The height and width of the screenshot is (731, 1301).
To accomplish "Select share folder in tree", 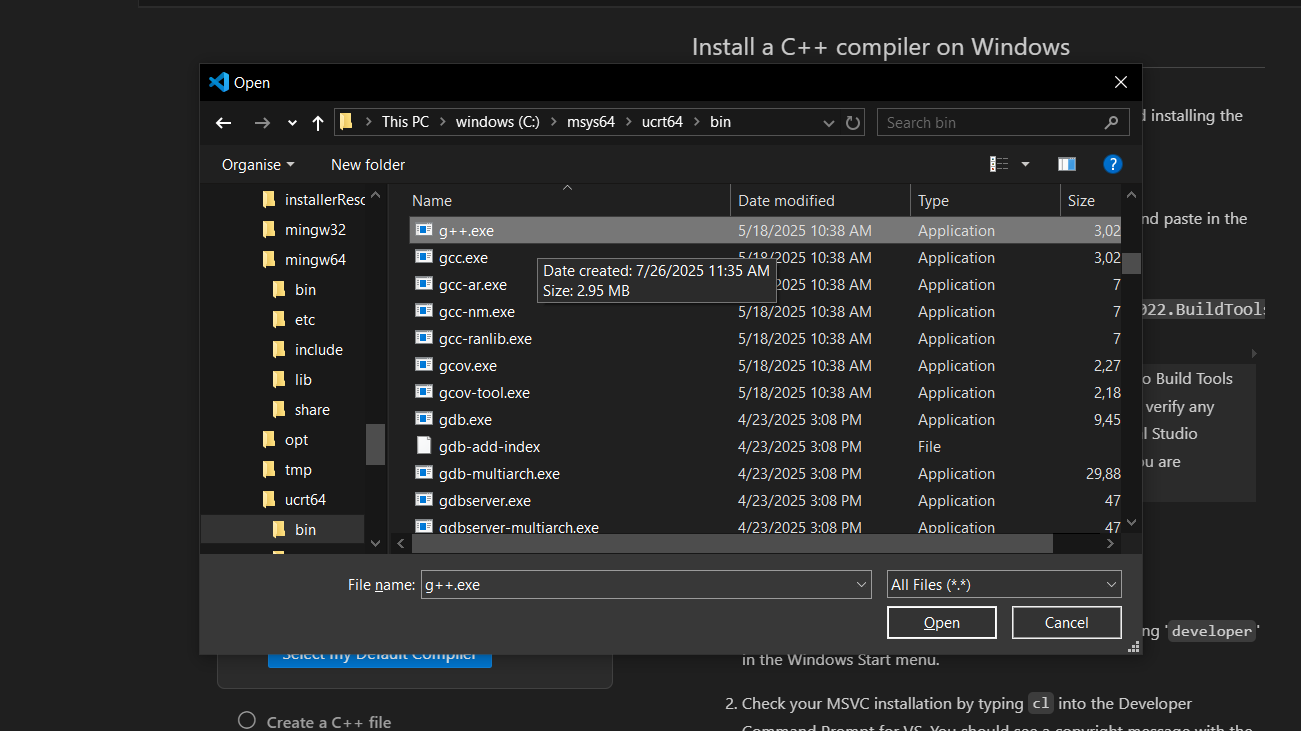I will (x=301, y=410).
